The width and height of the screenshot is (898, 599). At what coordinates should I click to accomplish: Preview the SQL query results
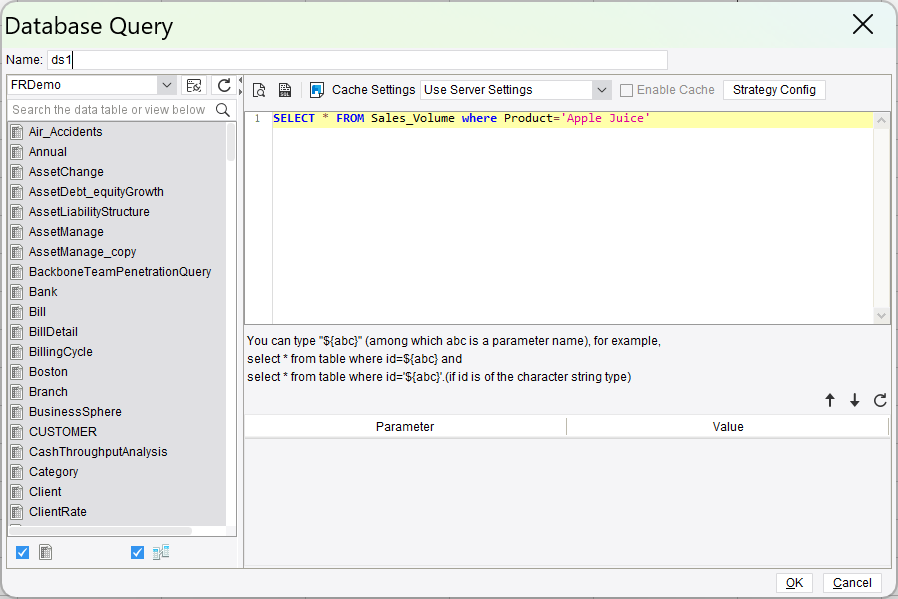click(x=259, y=90)
